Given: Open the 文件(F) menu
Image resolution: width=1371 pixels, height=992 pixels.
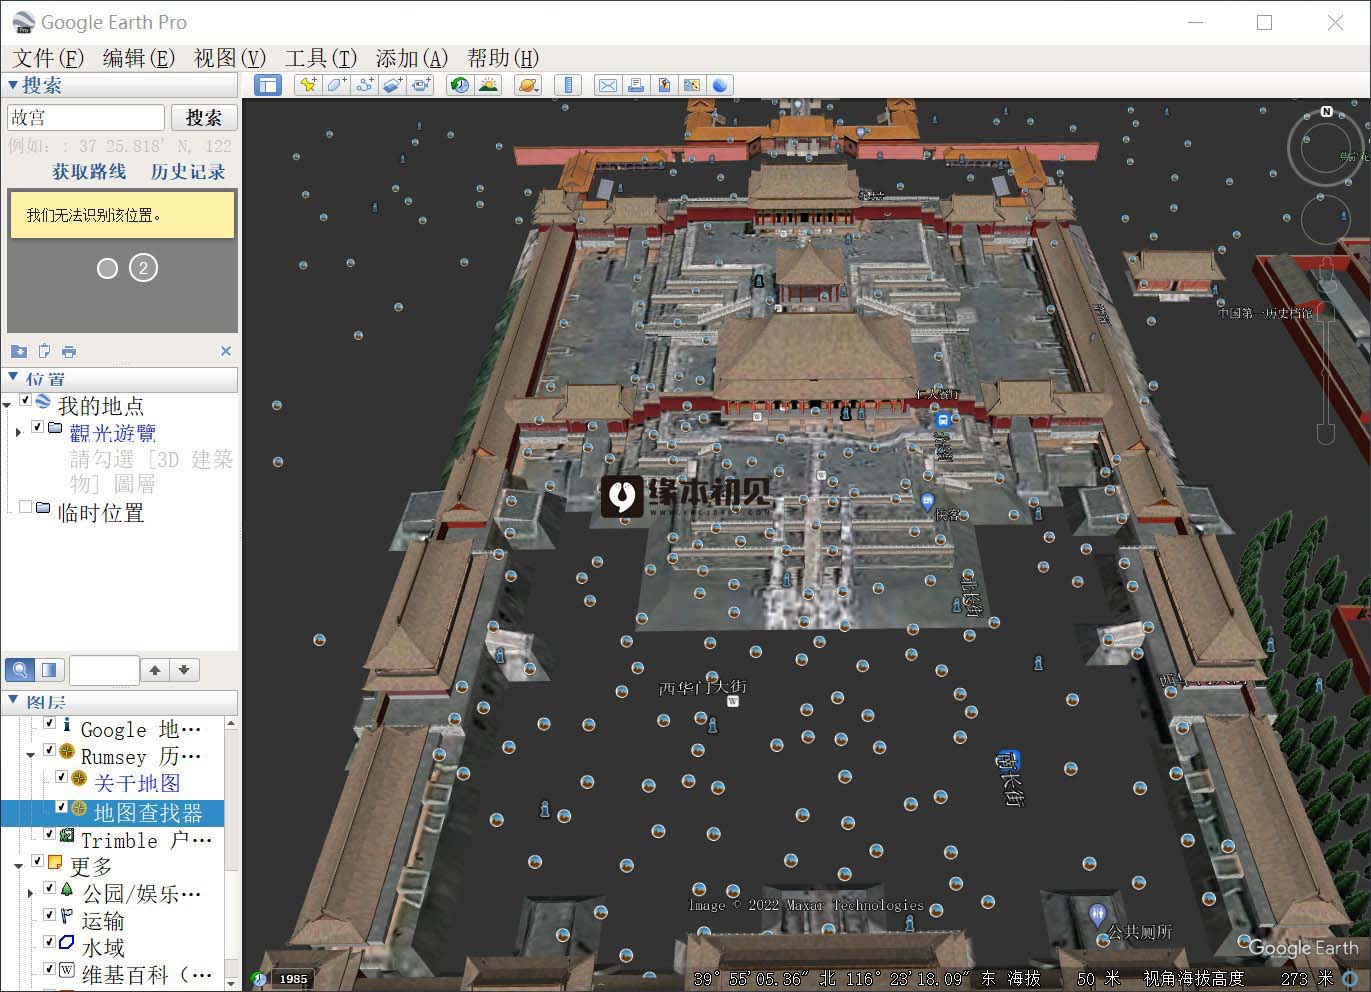Looking at the screenshot, I should [x=47, y=58].
